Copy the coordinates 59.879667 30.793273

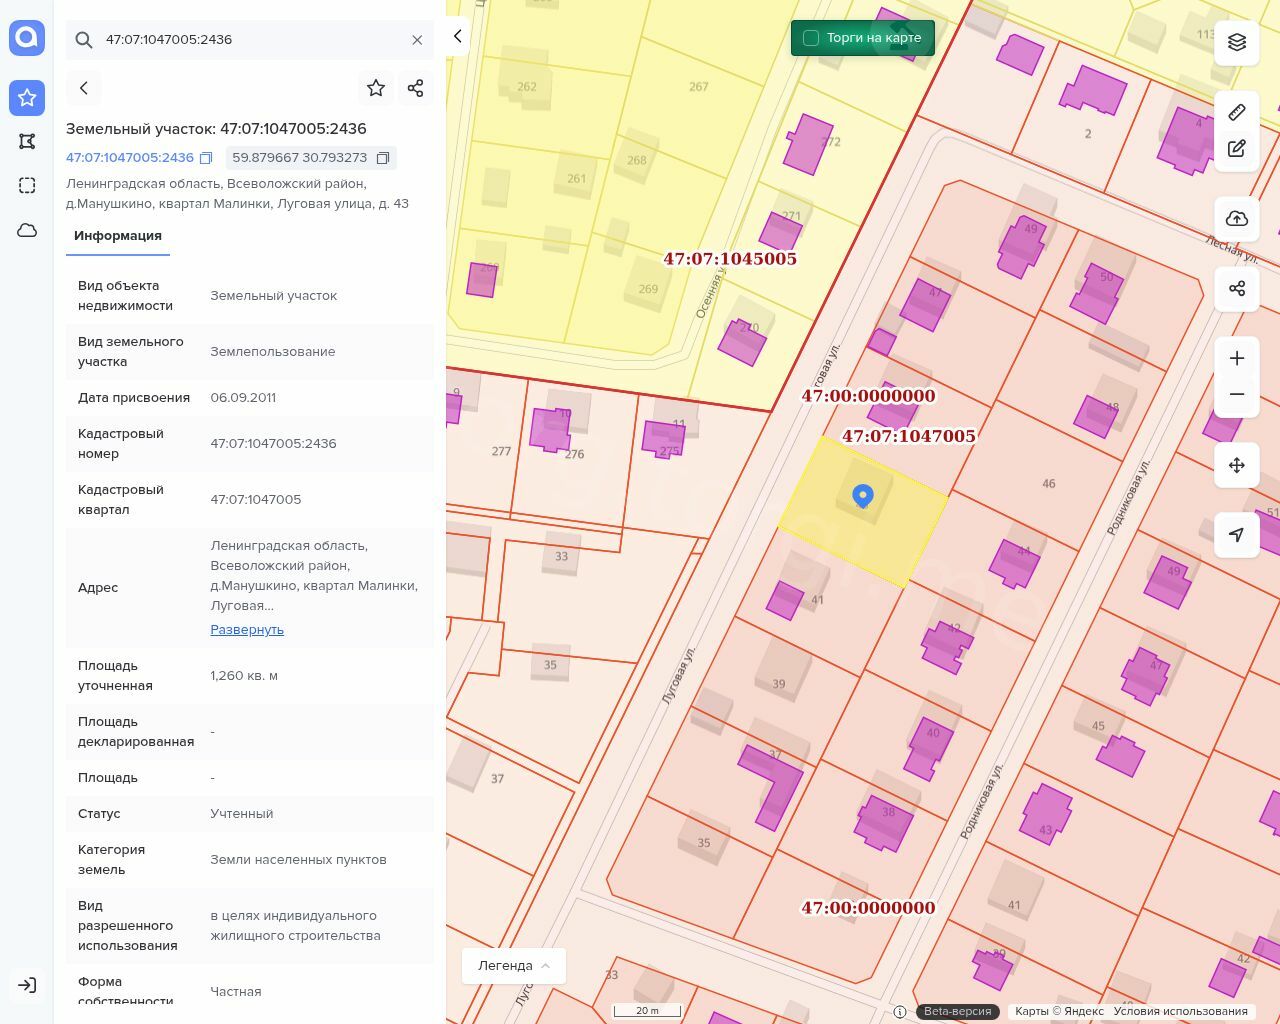[383, 158]
